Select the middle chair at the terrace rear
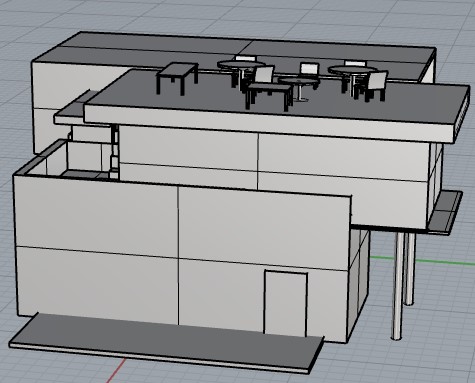Screen dimensions: 475x383 click(x=309, y=72)
